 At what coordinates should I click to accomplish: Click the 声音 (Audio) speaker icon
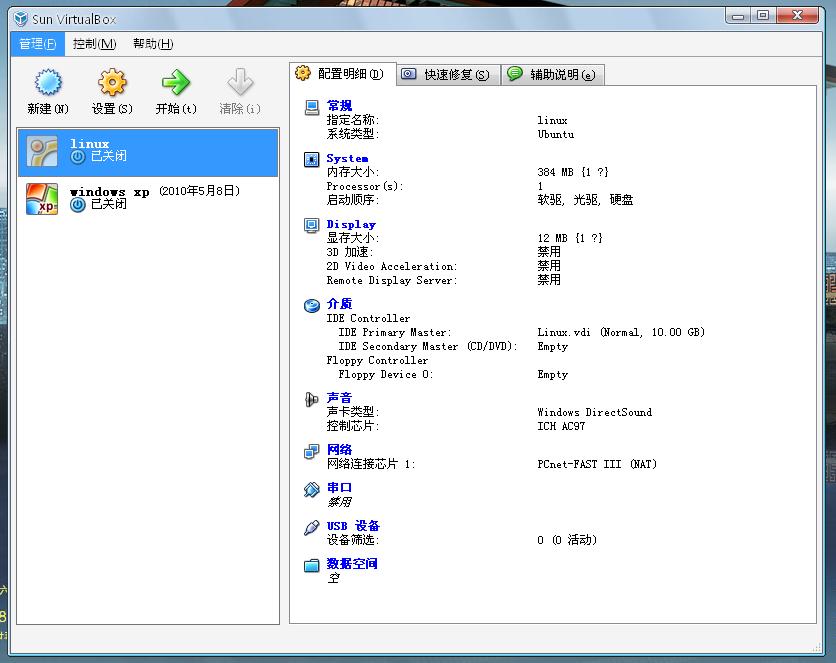point(311,399)
